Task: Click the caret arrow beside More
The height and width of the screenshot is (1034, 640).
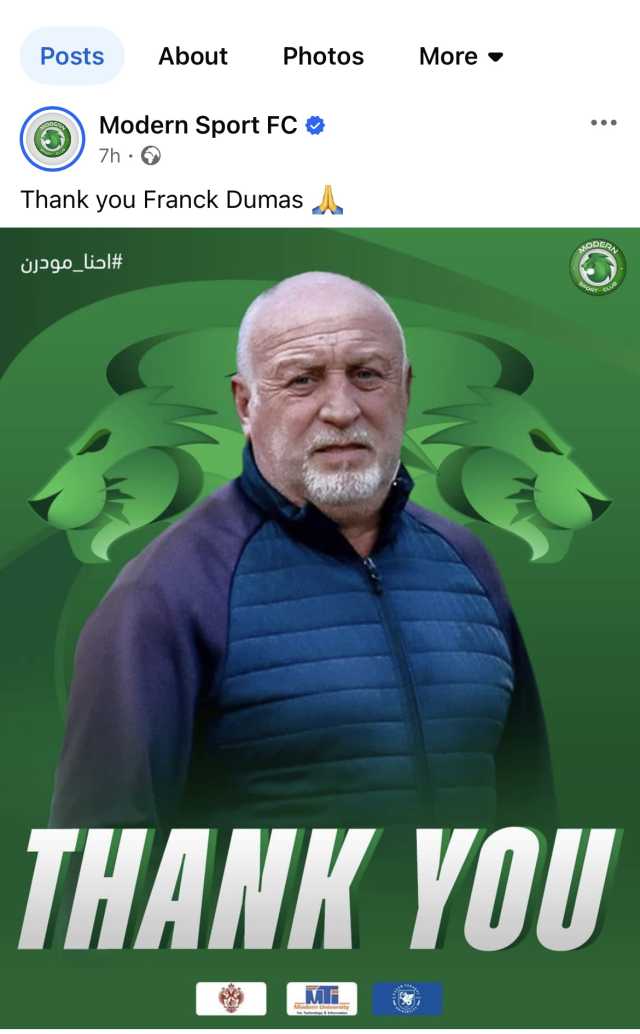Action: (x=496, y=57)
